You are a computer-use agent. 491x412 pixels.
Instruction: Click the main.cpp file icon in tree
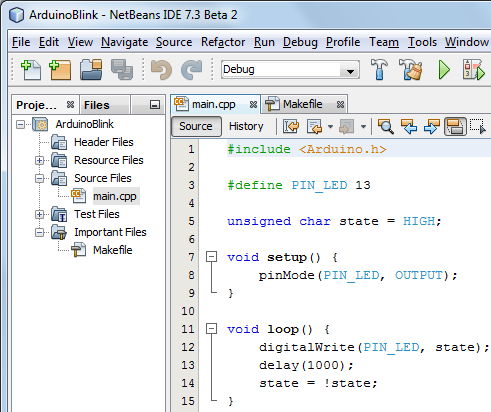tap(79, 196)
